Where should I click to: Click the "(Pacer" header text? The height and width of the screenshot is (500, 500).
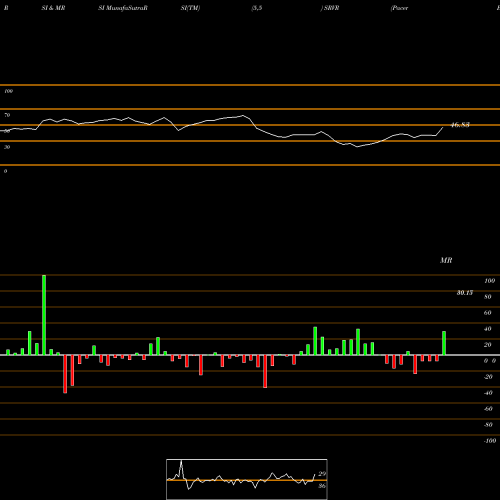click(399, 8)
